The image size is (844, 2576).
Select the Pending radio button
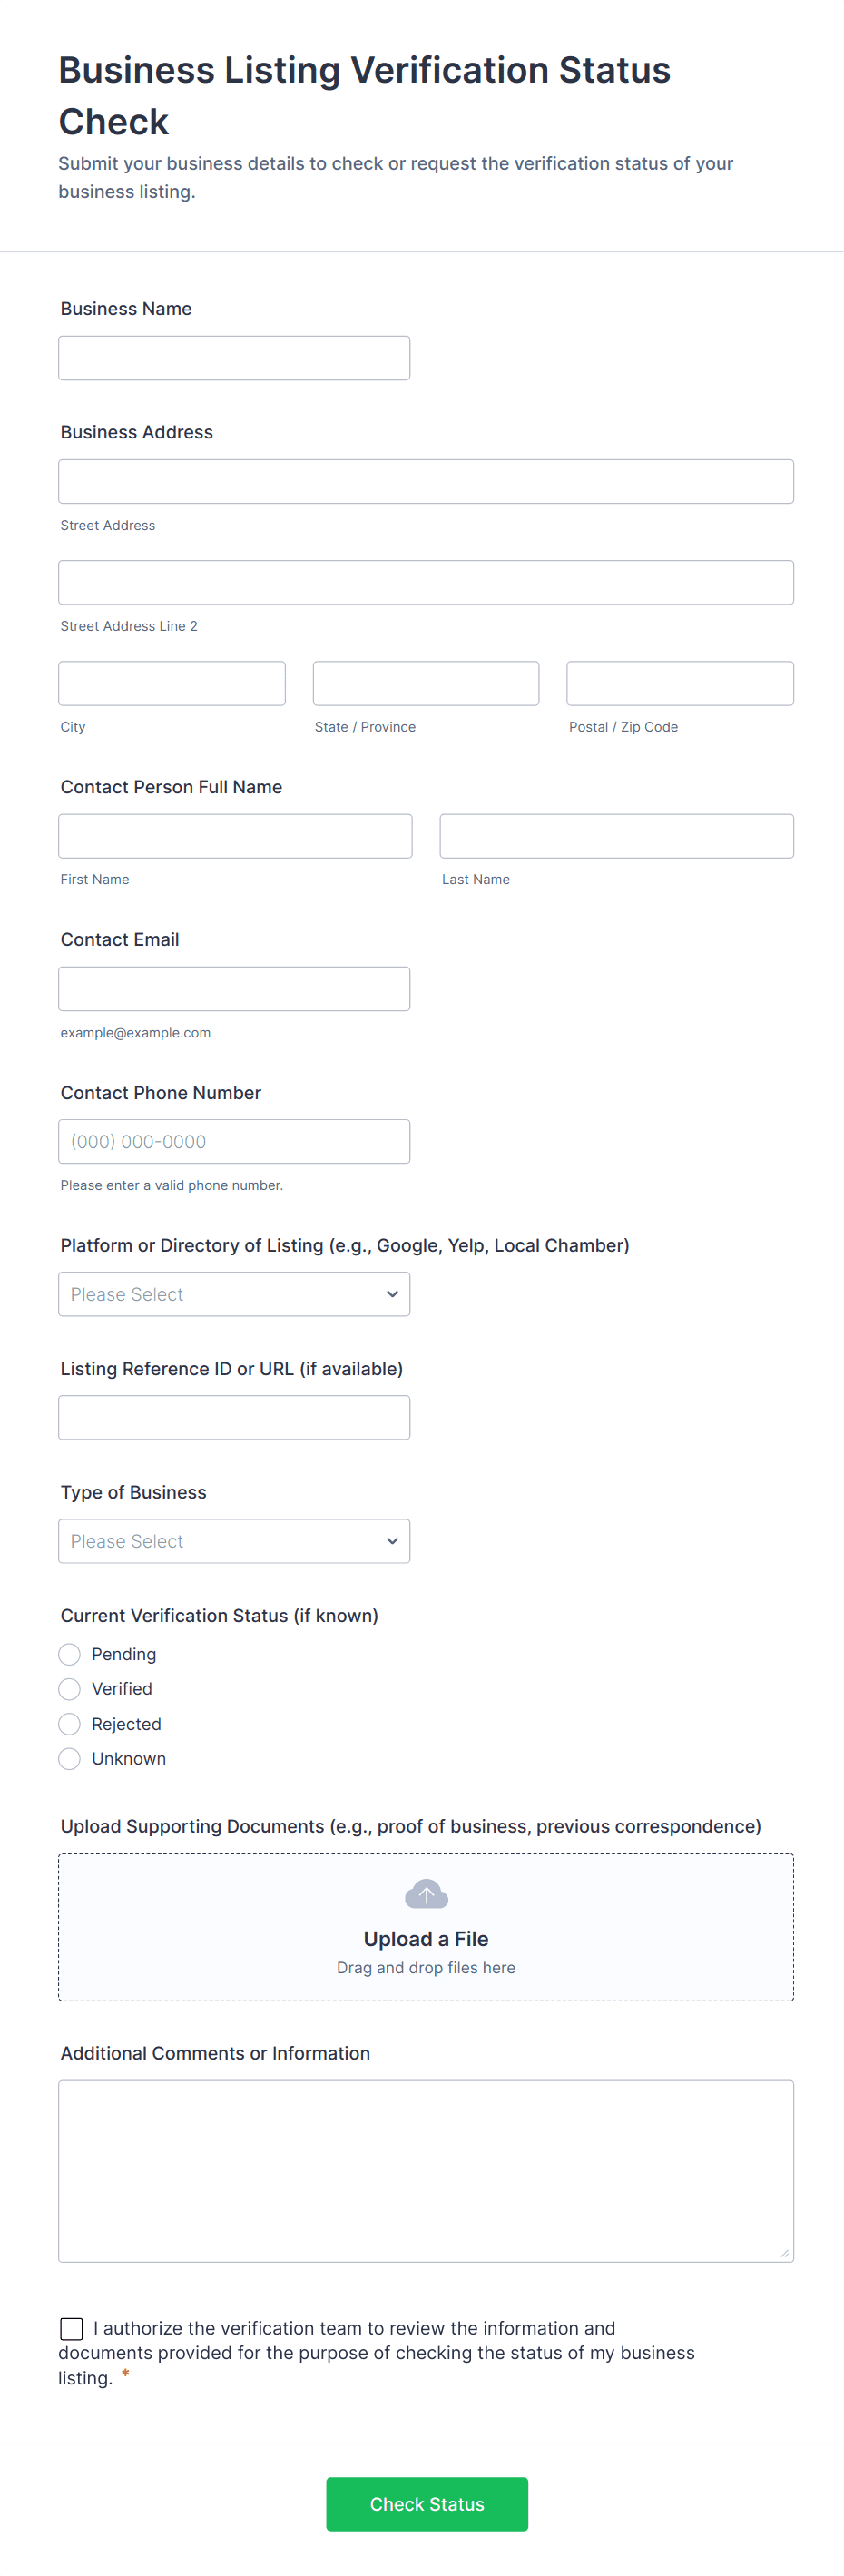pyautogui.click(x=69, y=1654)
